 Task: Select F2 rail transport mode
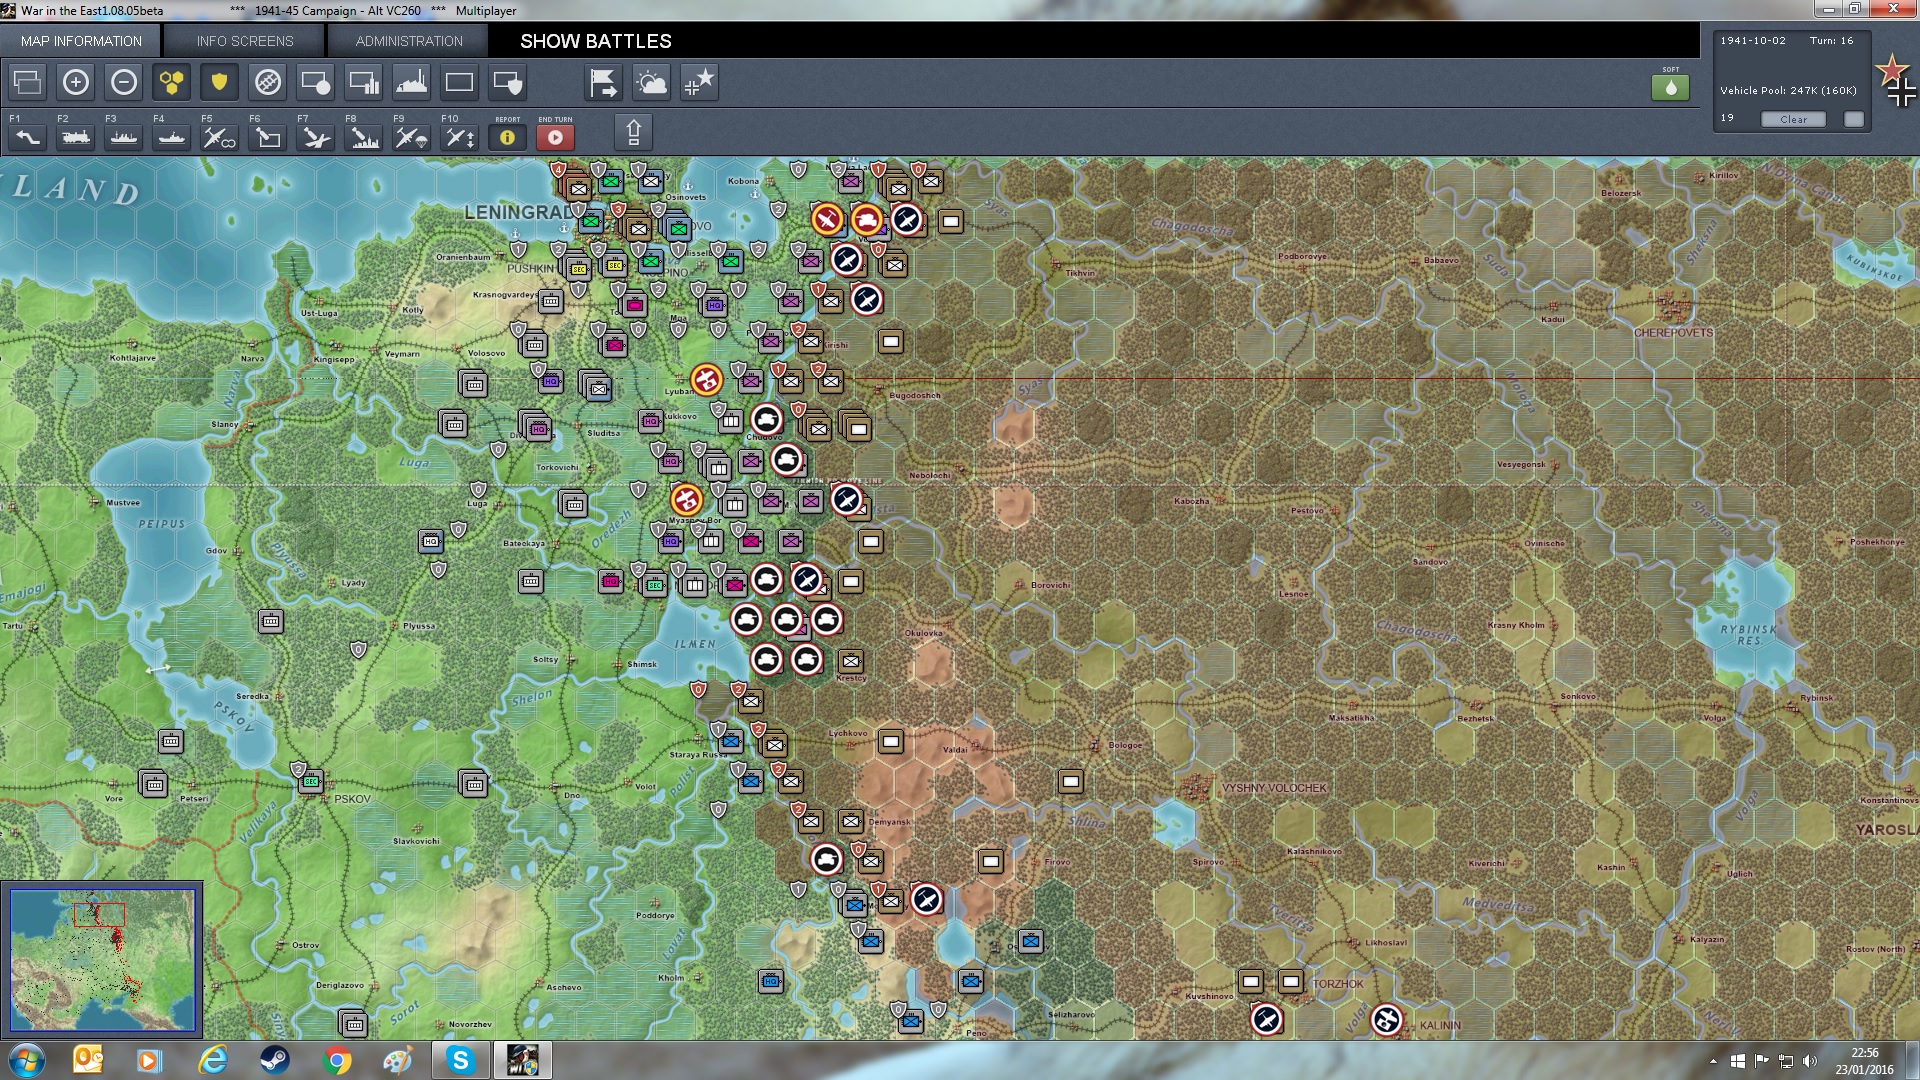[x=76, y=137]
